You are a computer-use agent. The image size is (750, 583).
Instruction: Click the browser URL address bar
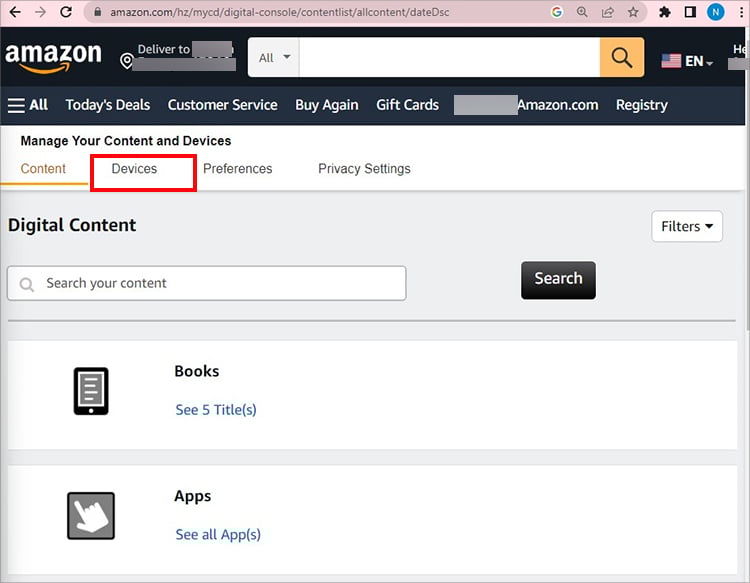coord(279,12)
